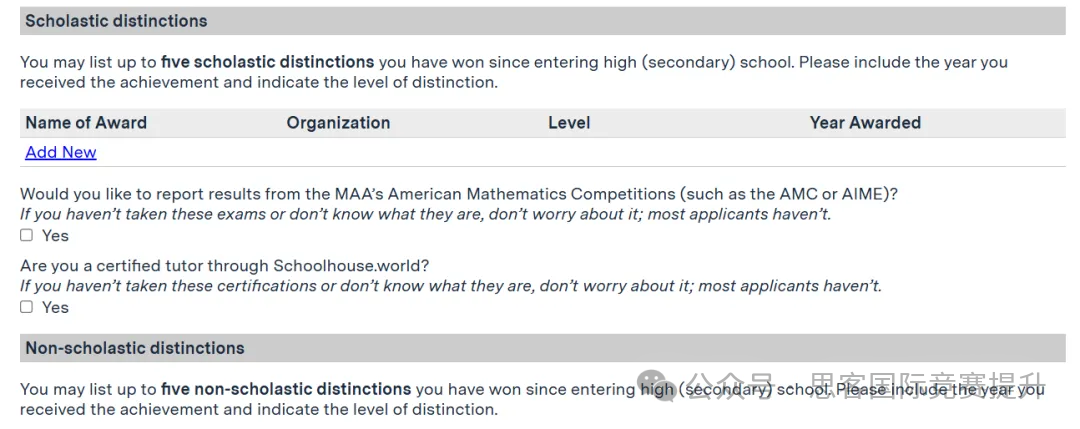Click the 'Yes' label under the MAA question

point(55,236)
